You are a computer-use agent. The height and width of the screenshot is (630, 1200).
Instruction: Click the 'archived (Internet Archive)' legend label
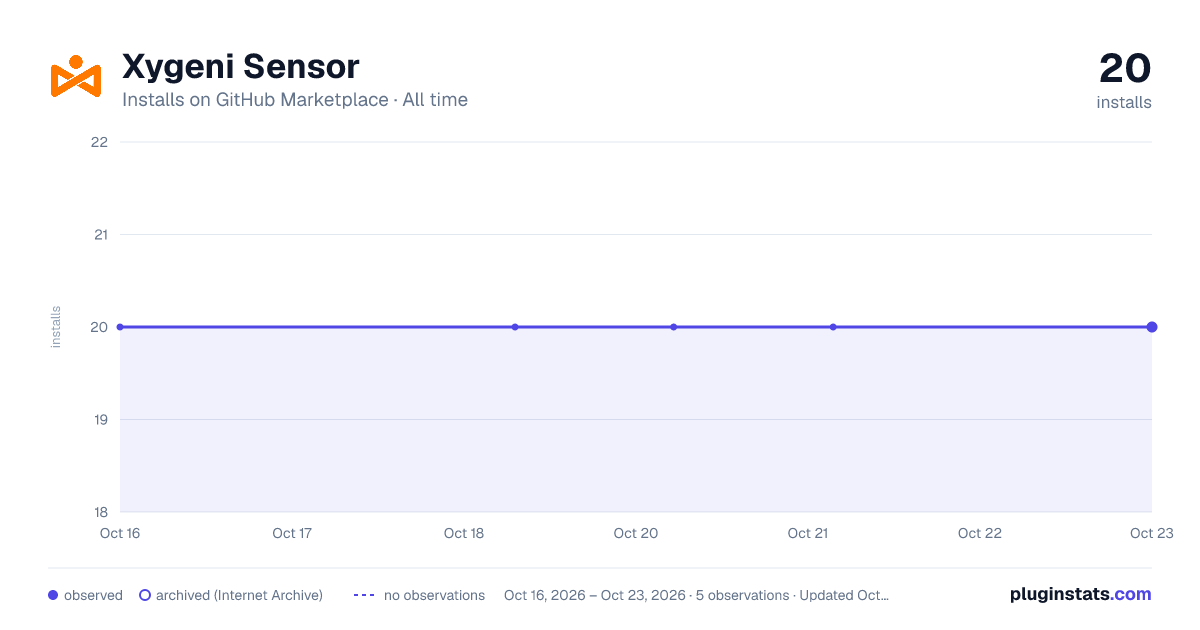(x=239, y=595)
